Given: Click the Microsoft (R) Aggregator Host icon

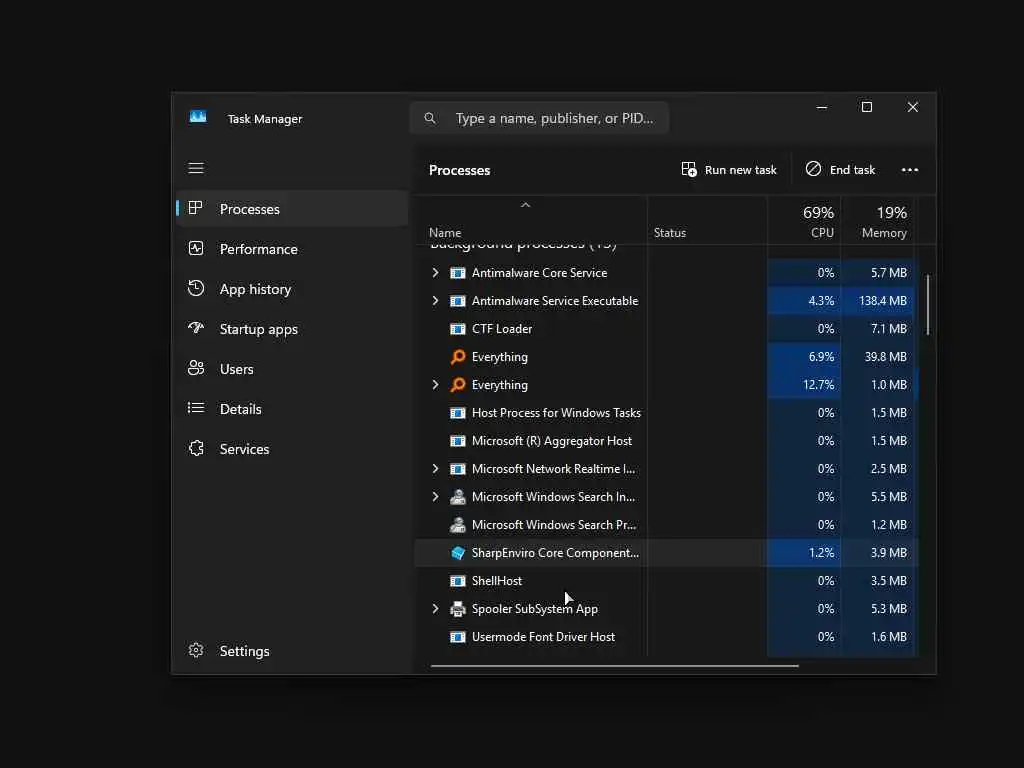Looking at the screenshot, I should pyautogui.click(x=458, y=441).
